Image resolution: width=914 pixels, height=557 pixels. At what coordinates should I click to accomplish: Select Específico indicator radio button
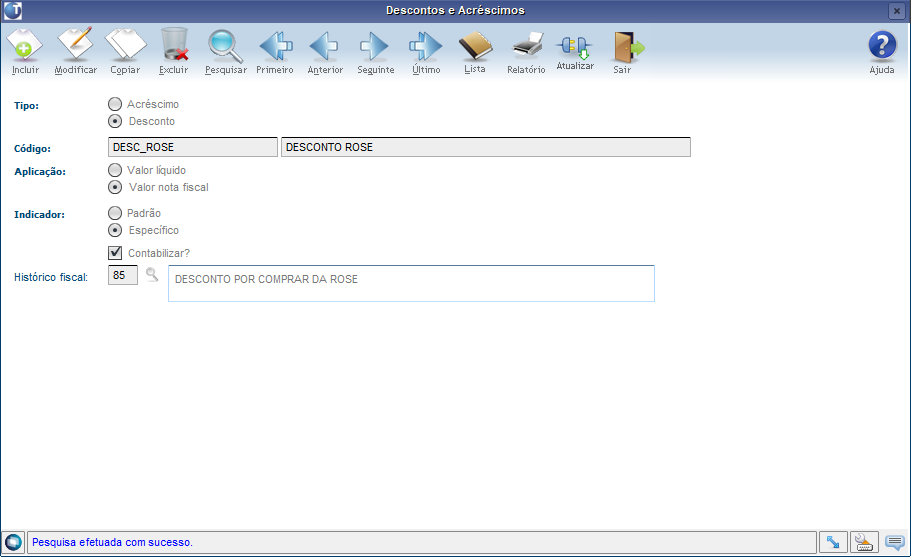point(115,230)
